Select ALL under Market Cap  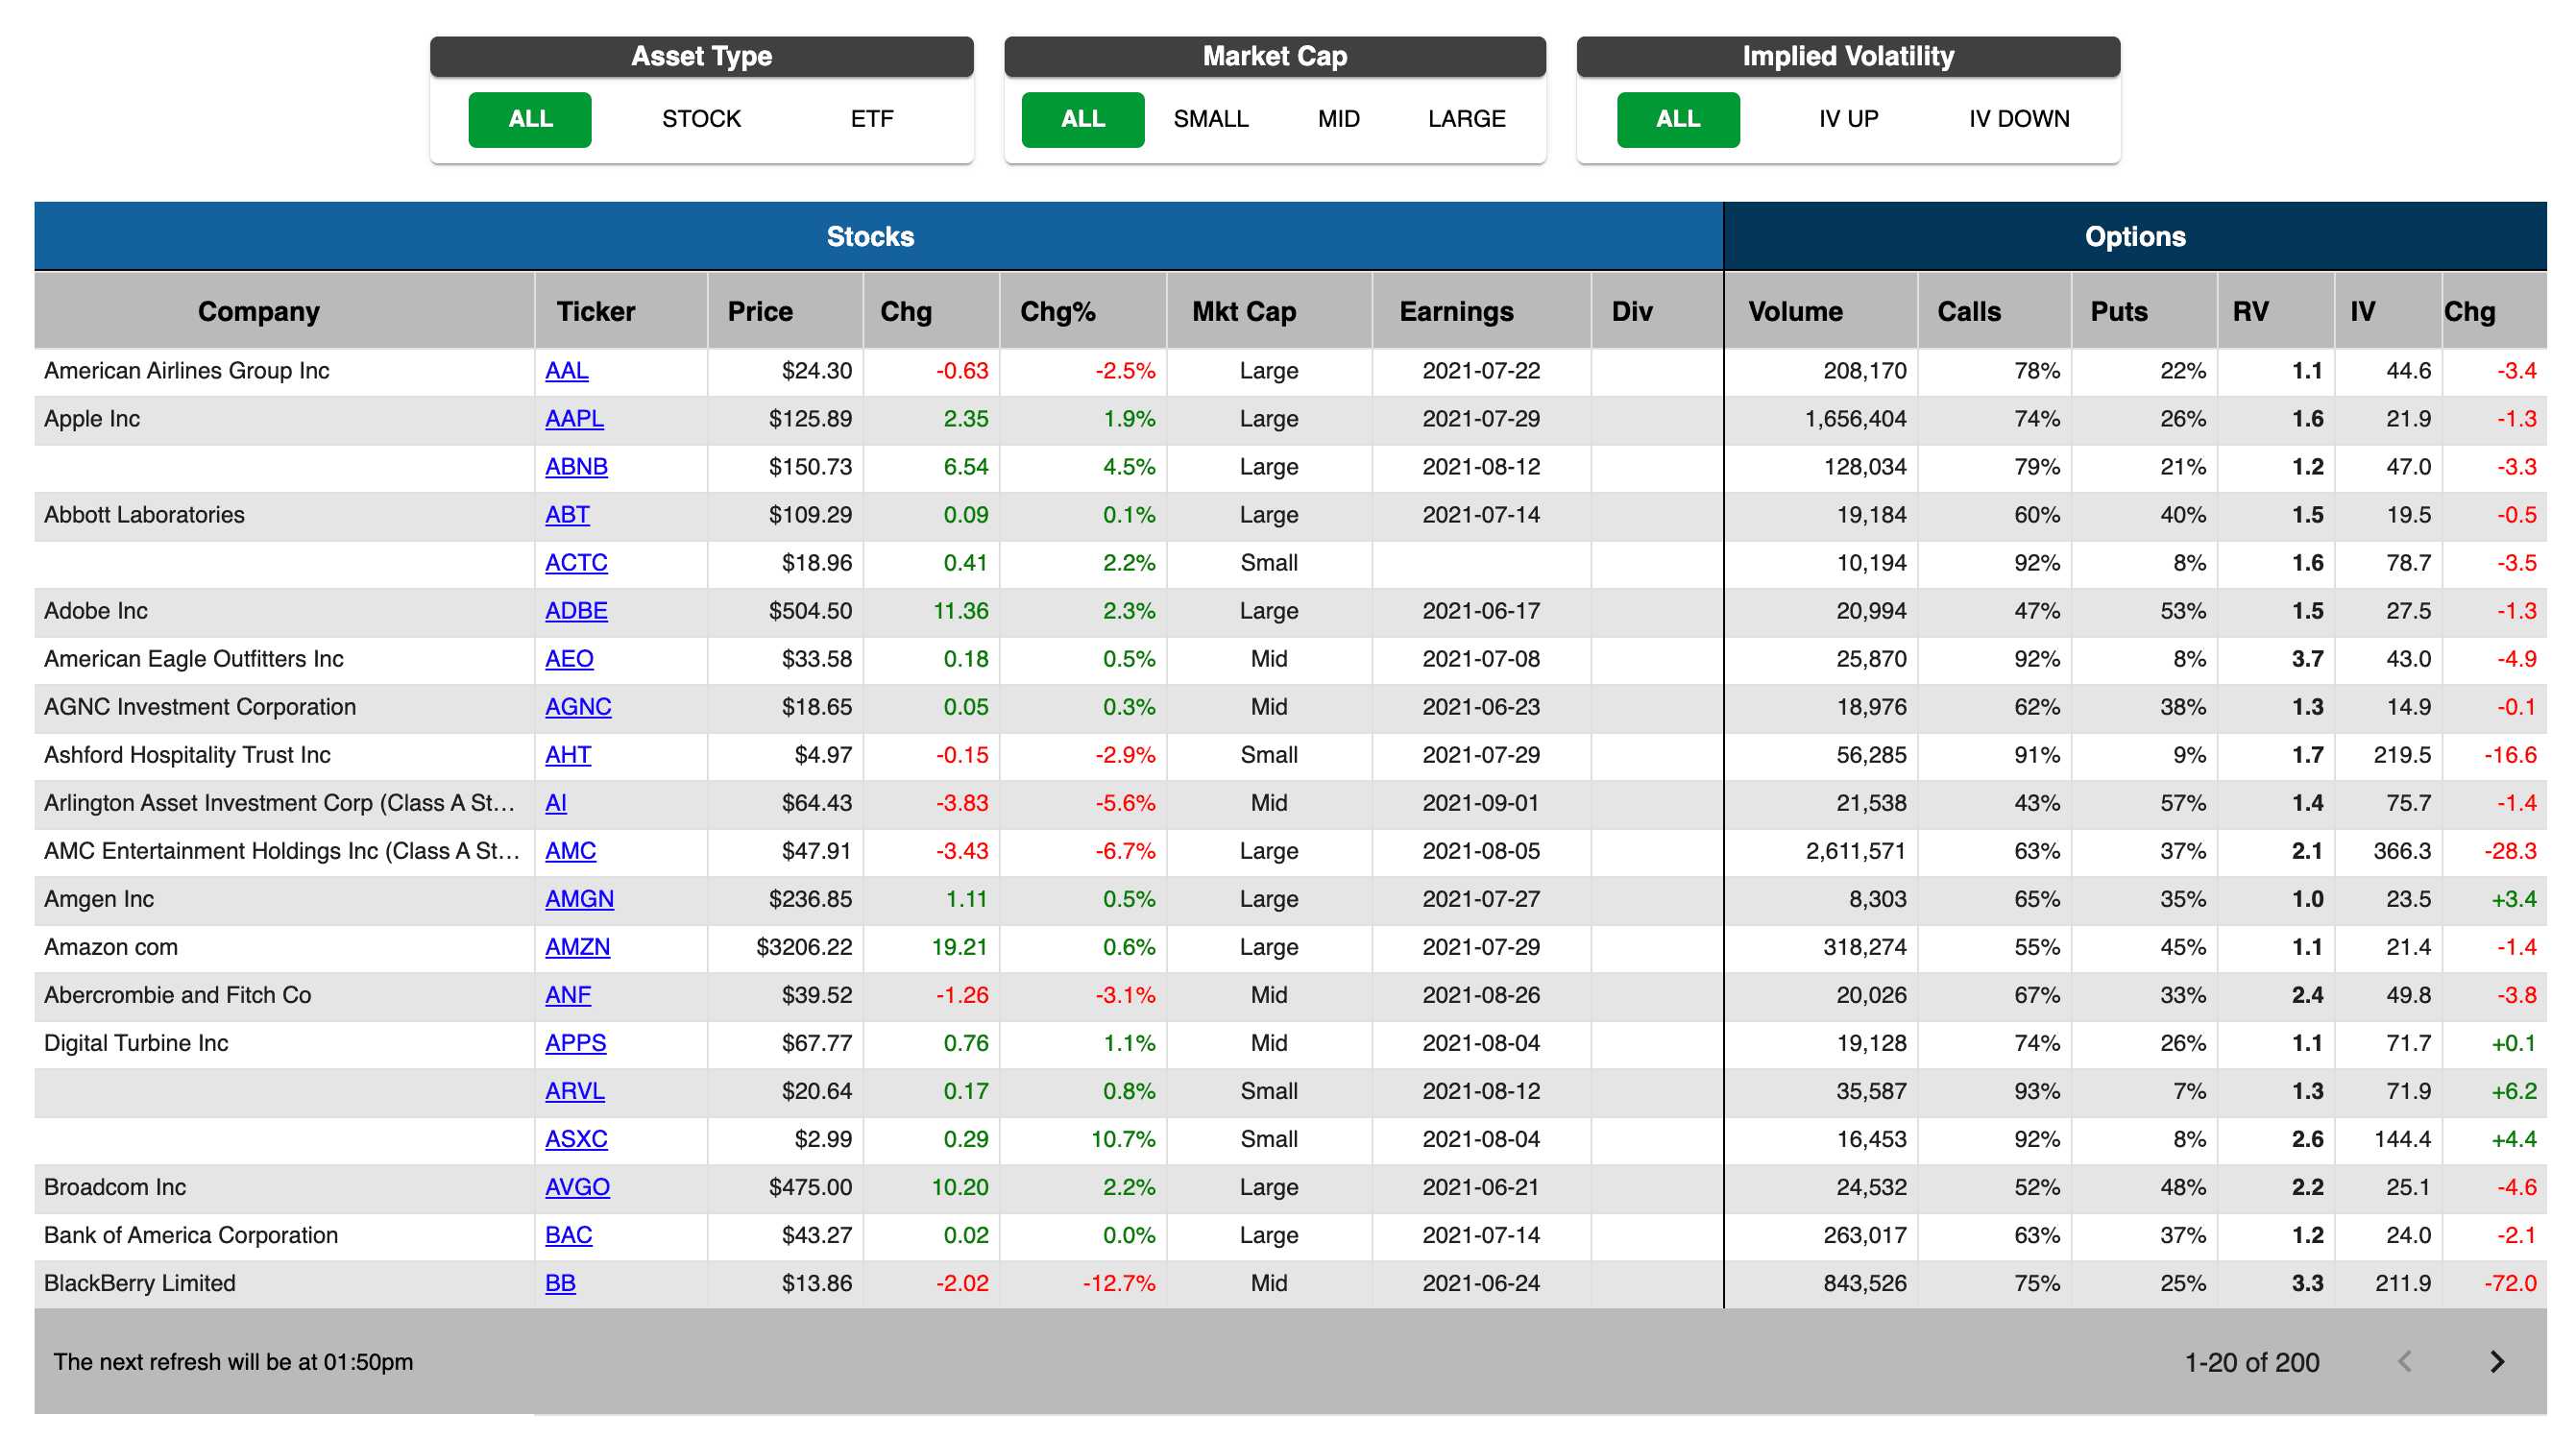click(1083, 119)
